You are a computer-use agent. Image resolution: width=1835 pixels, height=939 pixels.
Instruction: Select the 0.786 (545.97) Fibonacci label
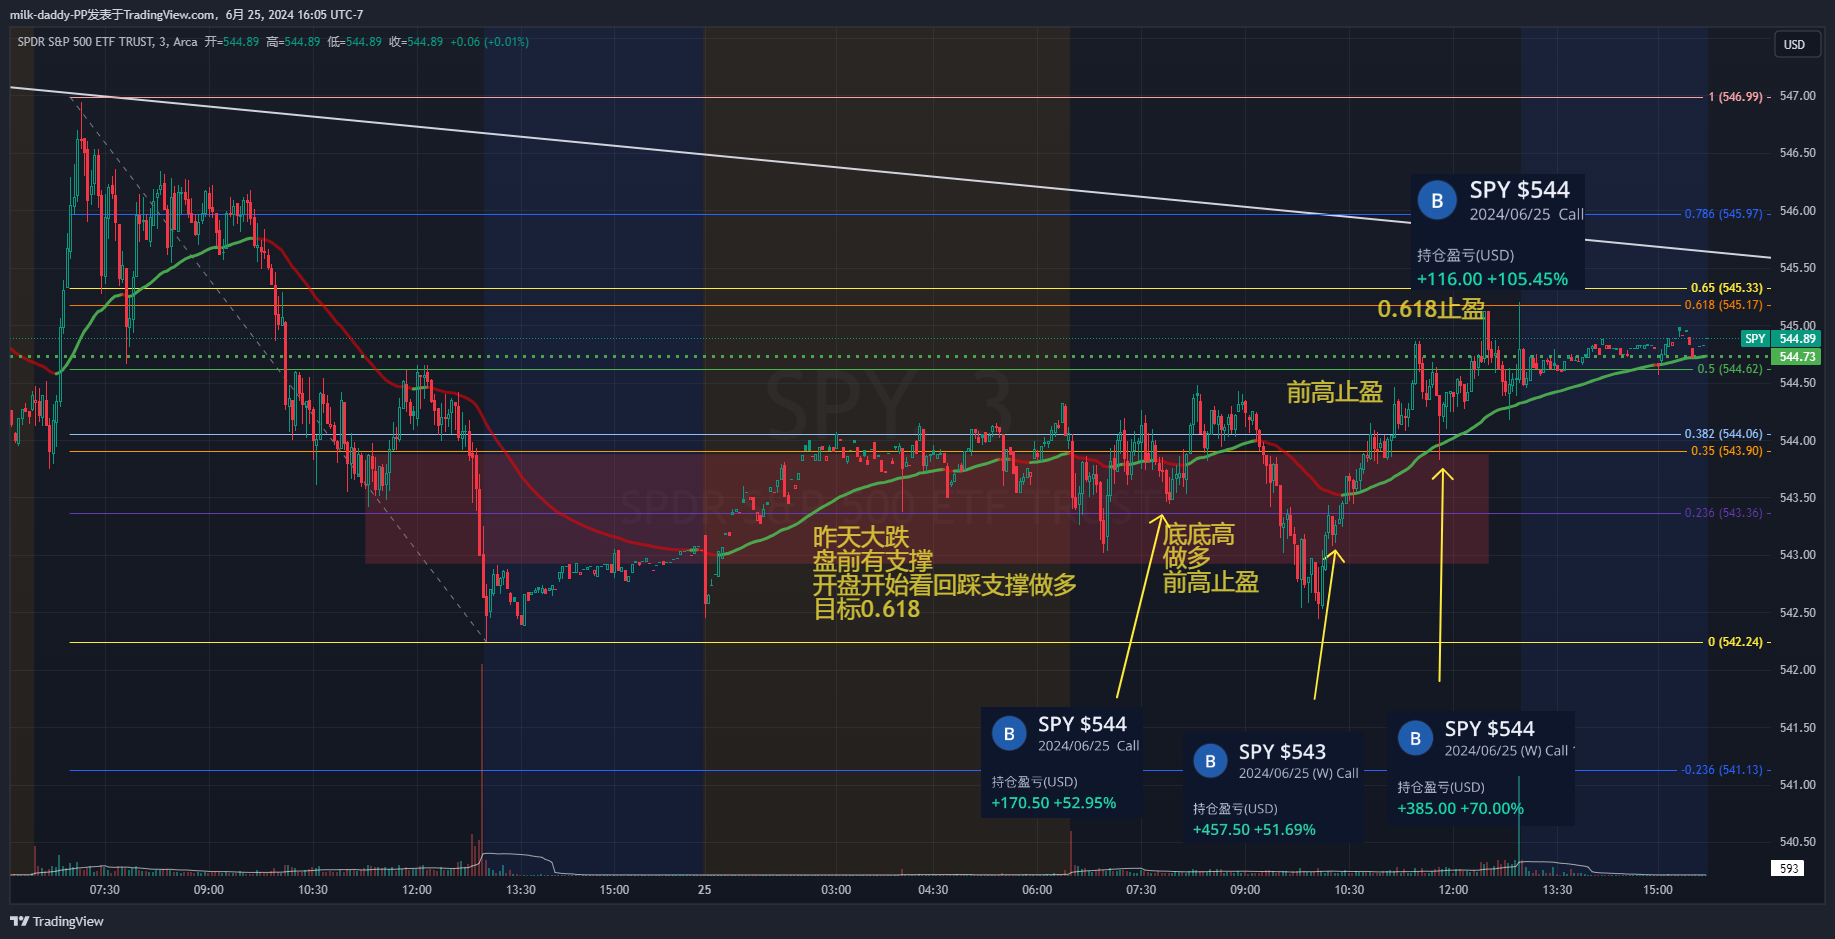point(1723,214)
